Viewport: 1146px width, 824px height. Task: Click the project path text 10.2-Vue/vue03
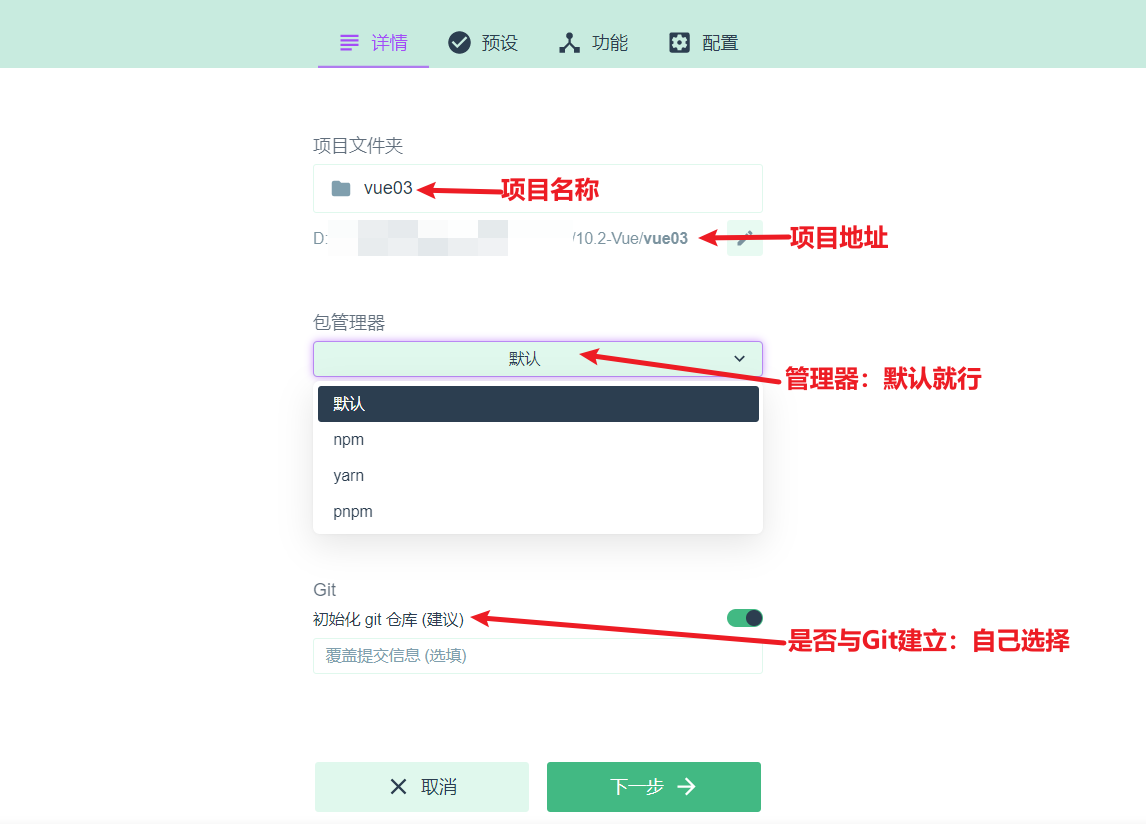[631, 238]
